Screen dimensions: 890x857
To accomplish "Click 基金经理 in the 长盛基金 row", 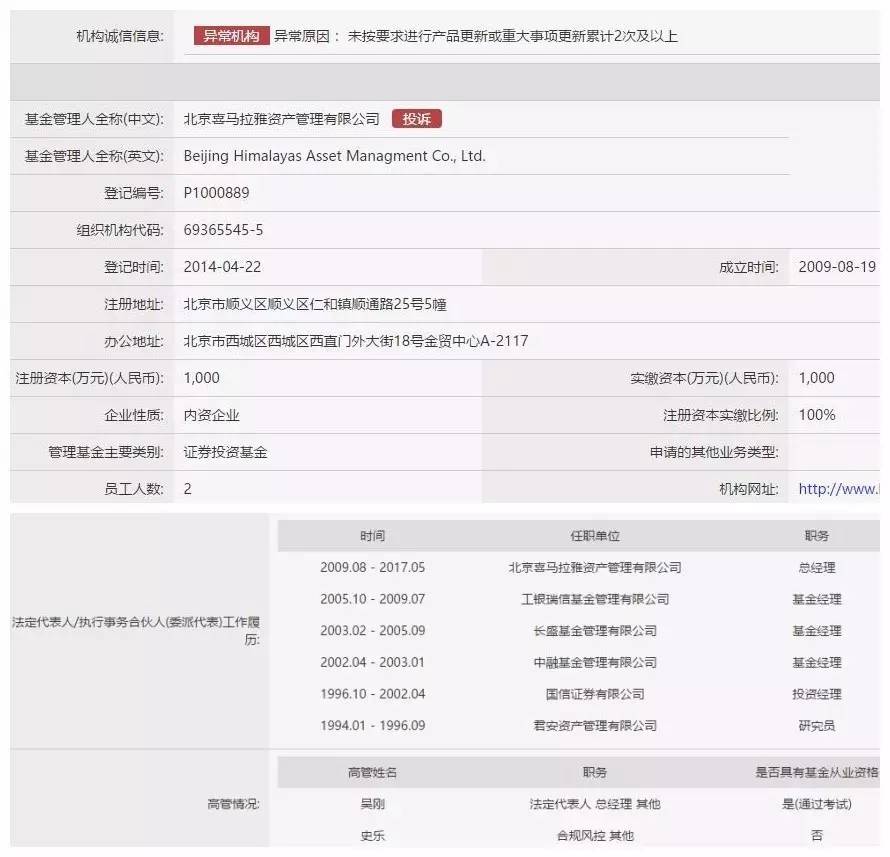I will [817, 631].
